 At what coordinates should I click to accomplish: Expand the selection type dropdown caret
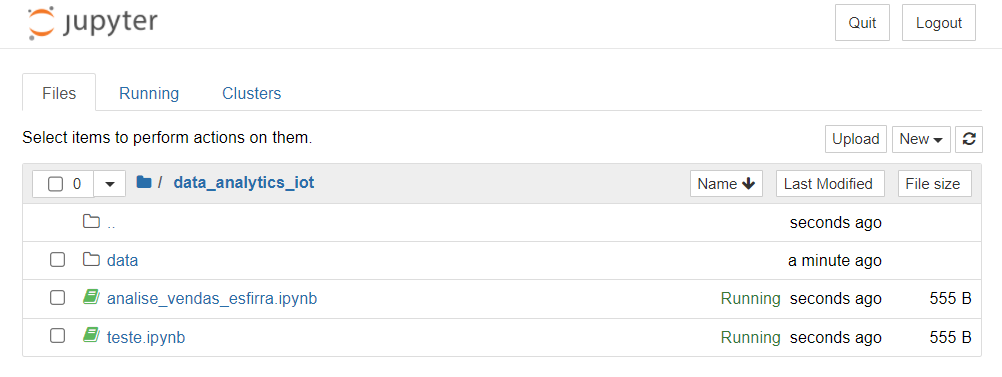coord(110,184)
